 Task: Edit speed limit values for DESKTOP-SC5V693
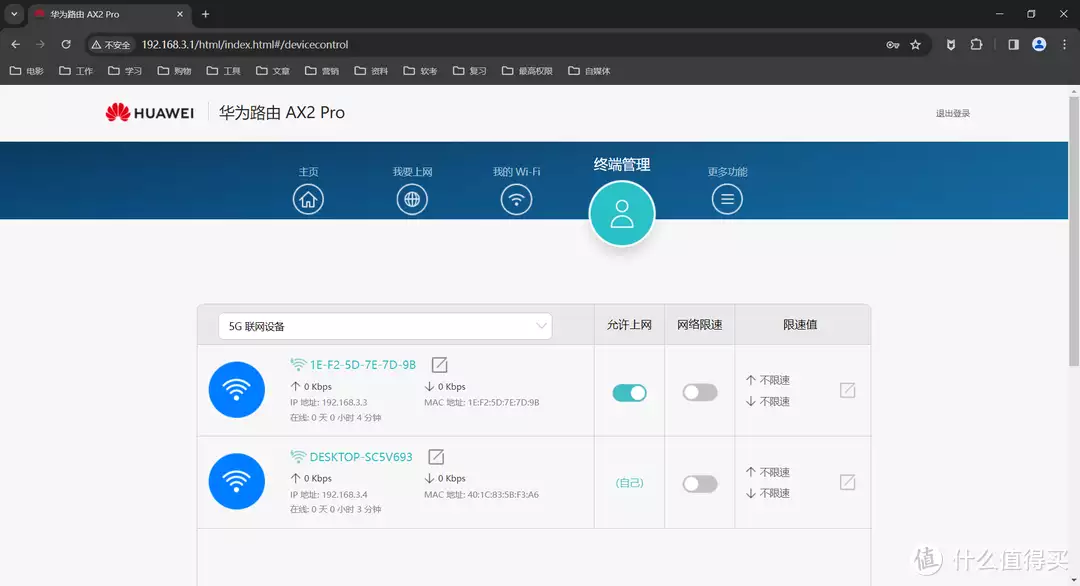tap(847, 482)
